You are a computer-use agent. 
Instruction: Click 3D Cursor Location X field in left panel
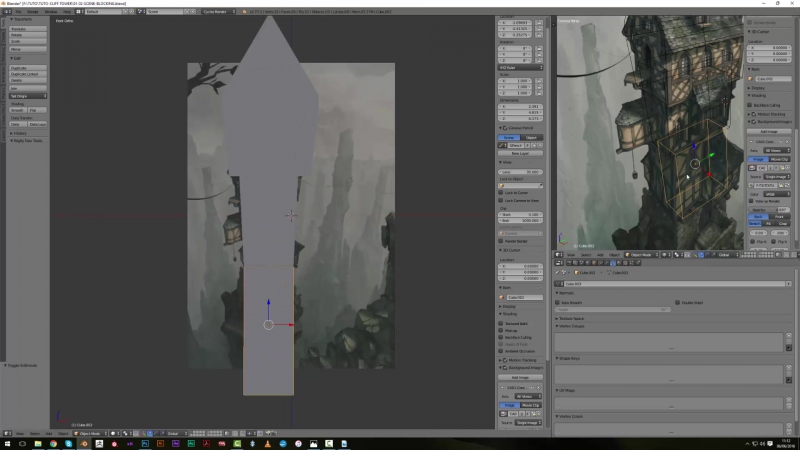pos(520,266)
